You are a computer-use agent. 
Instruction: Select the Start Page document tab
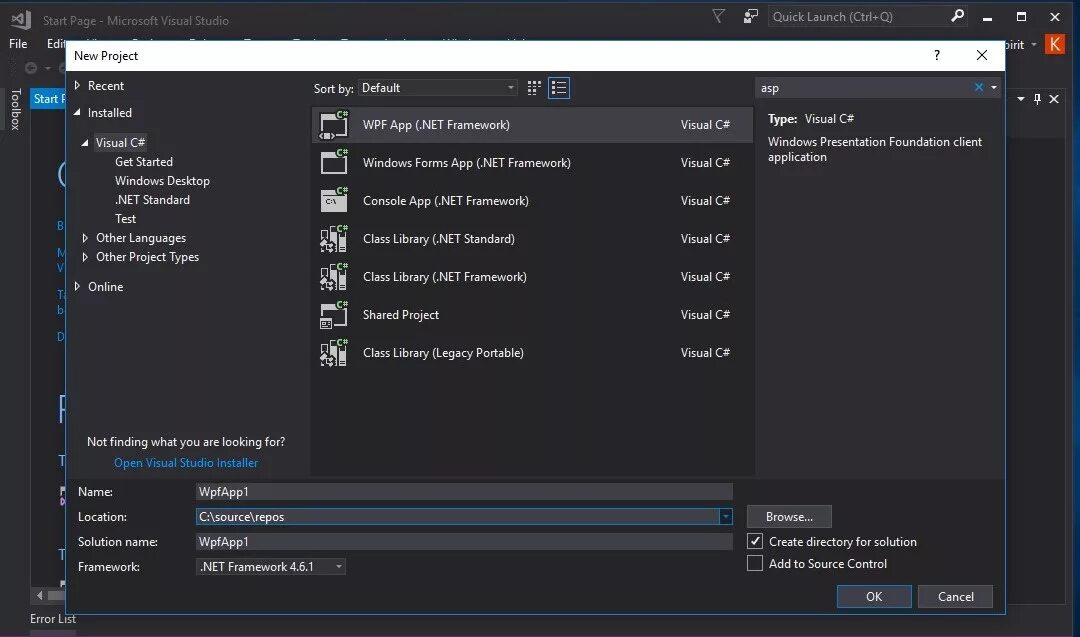[49, 99]
